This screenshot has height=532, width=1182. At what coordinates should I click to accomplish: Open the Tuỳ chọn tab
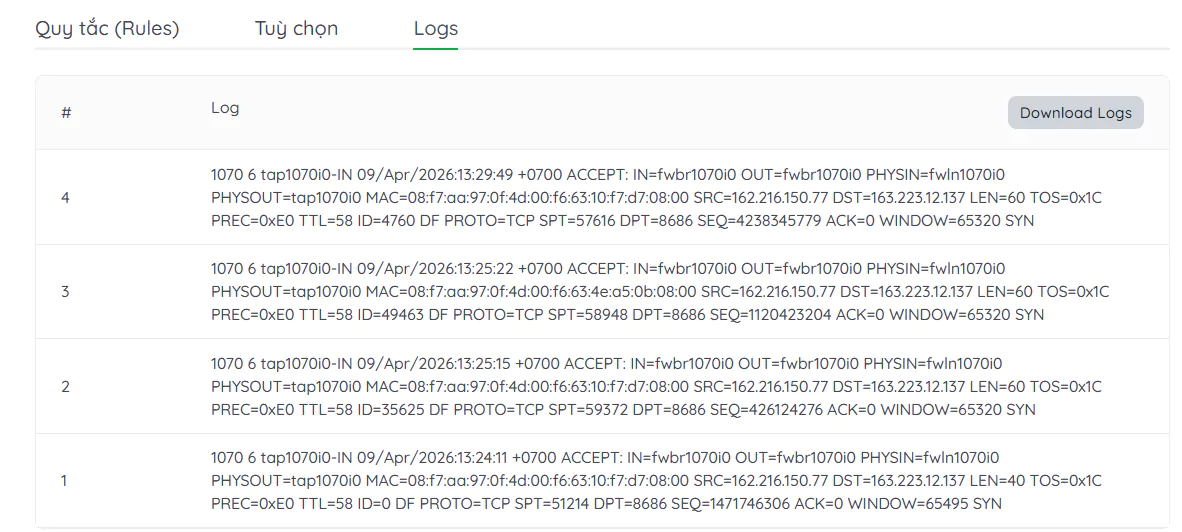296,28
